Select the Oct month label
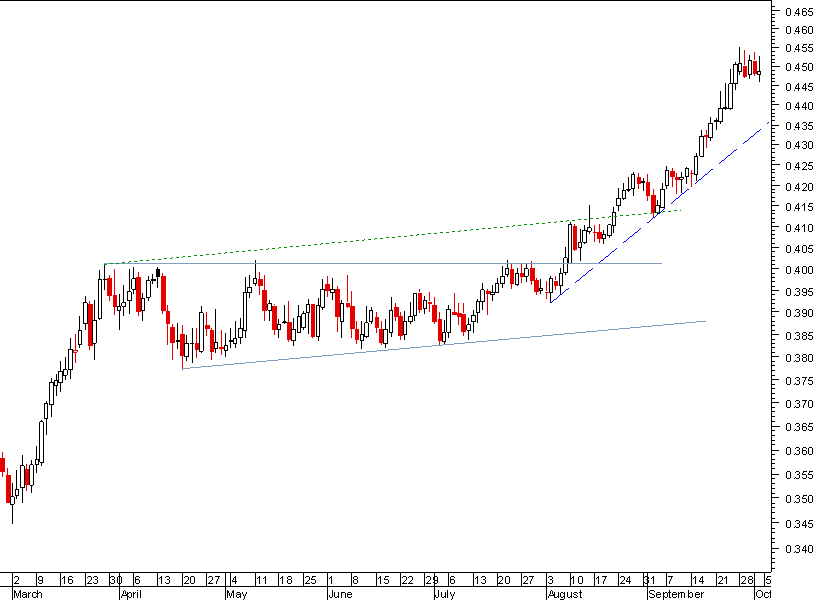 tap(763, 594)
